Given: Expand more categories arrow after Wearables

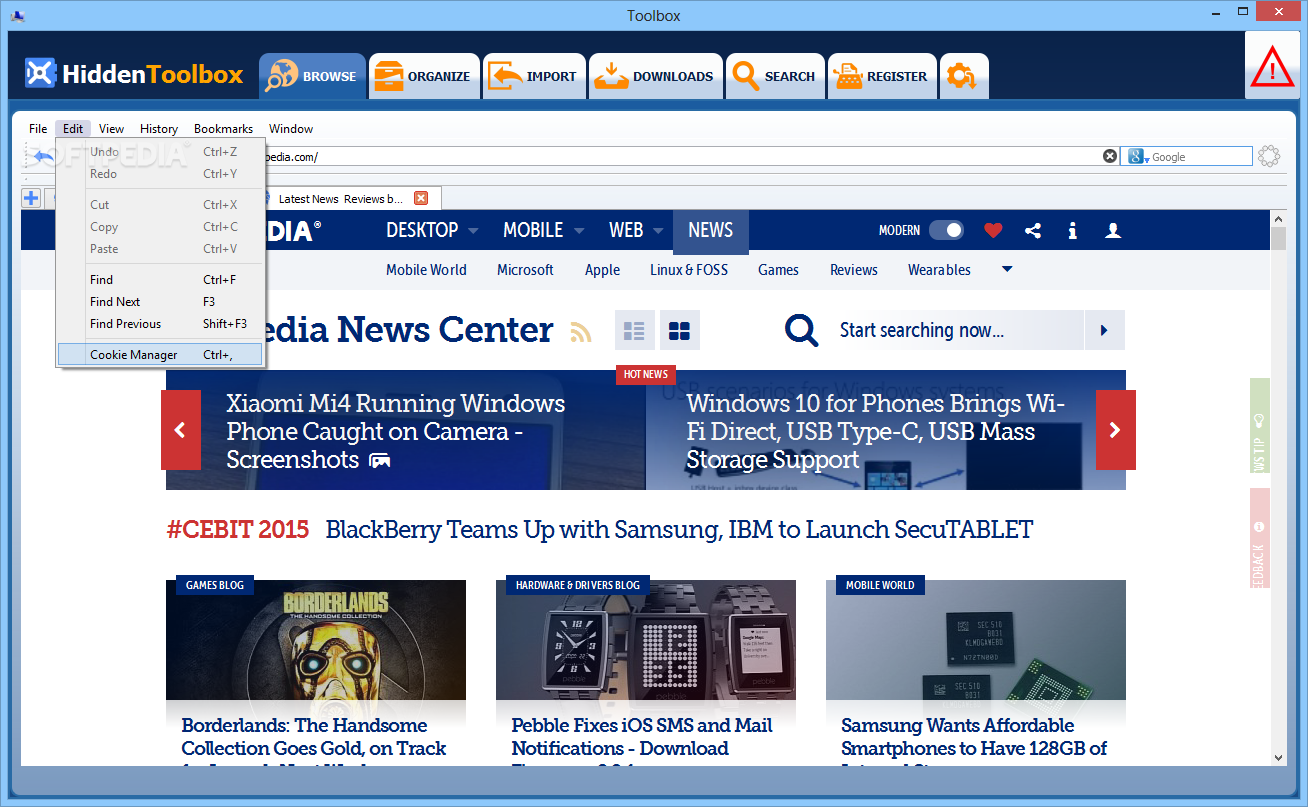Looking at the screenshot, I should 1007,270.
